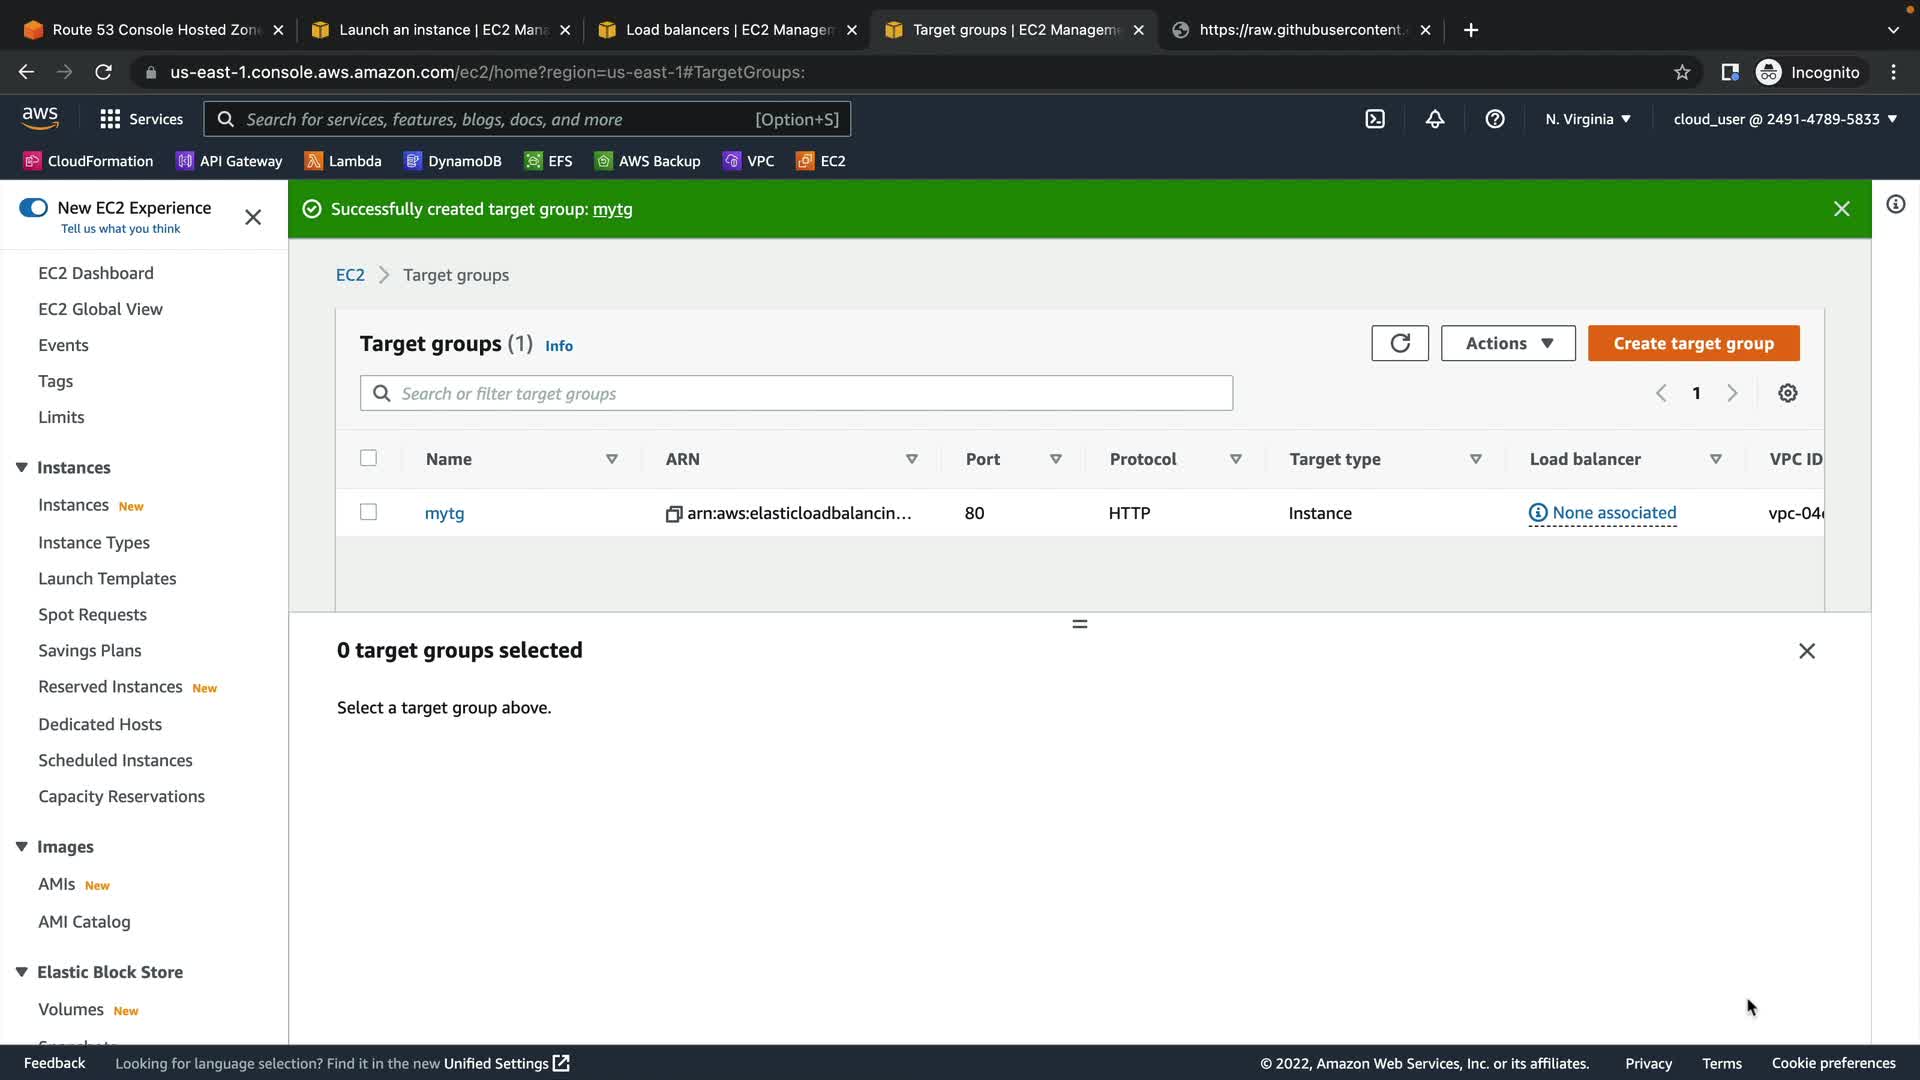The image size is (1920, 1080).
Task: Open the notifications bell
Action: point(1435,119)
